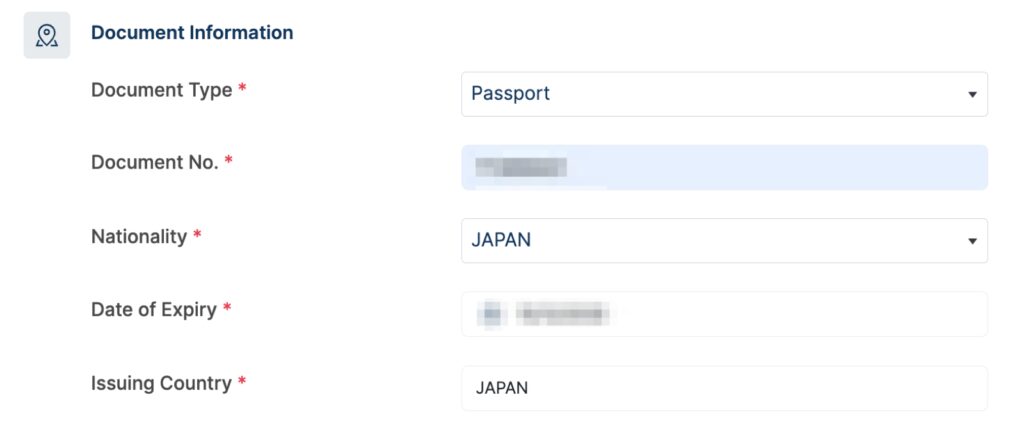
Task: Click the red asterisk beside Issuing Country
Action: [242, 382]
